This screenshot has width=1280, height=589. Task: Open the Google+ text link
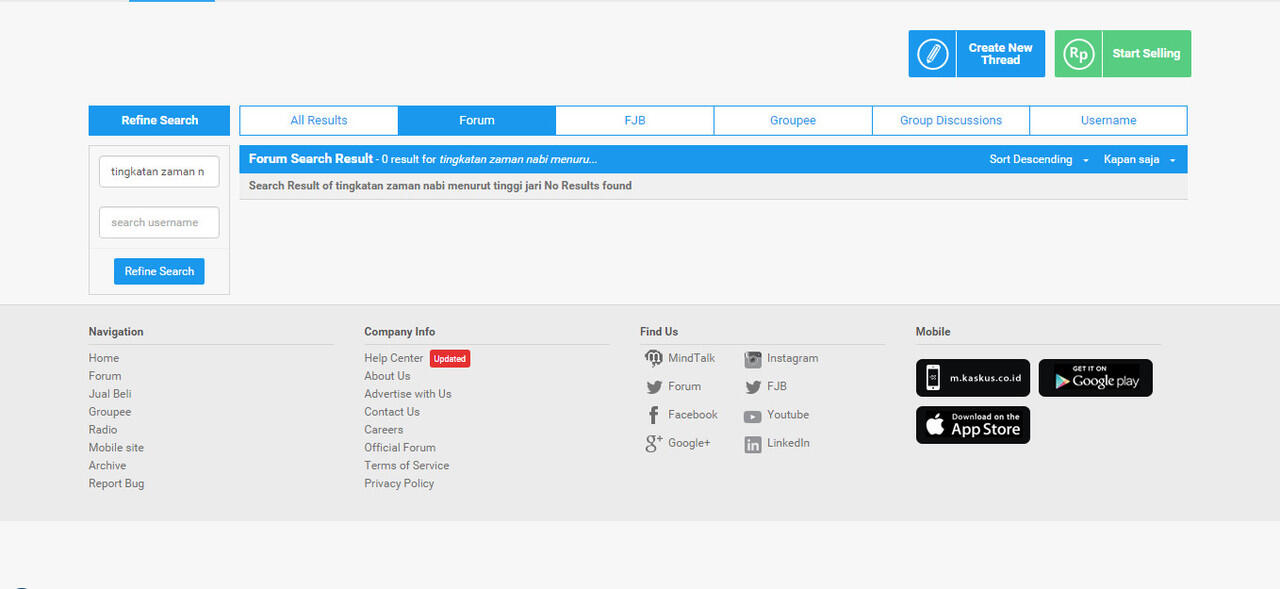(689, 442)
